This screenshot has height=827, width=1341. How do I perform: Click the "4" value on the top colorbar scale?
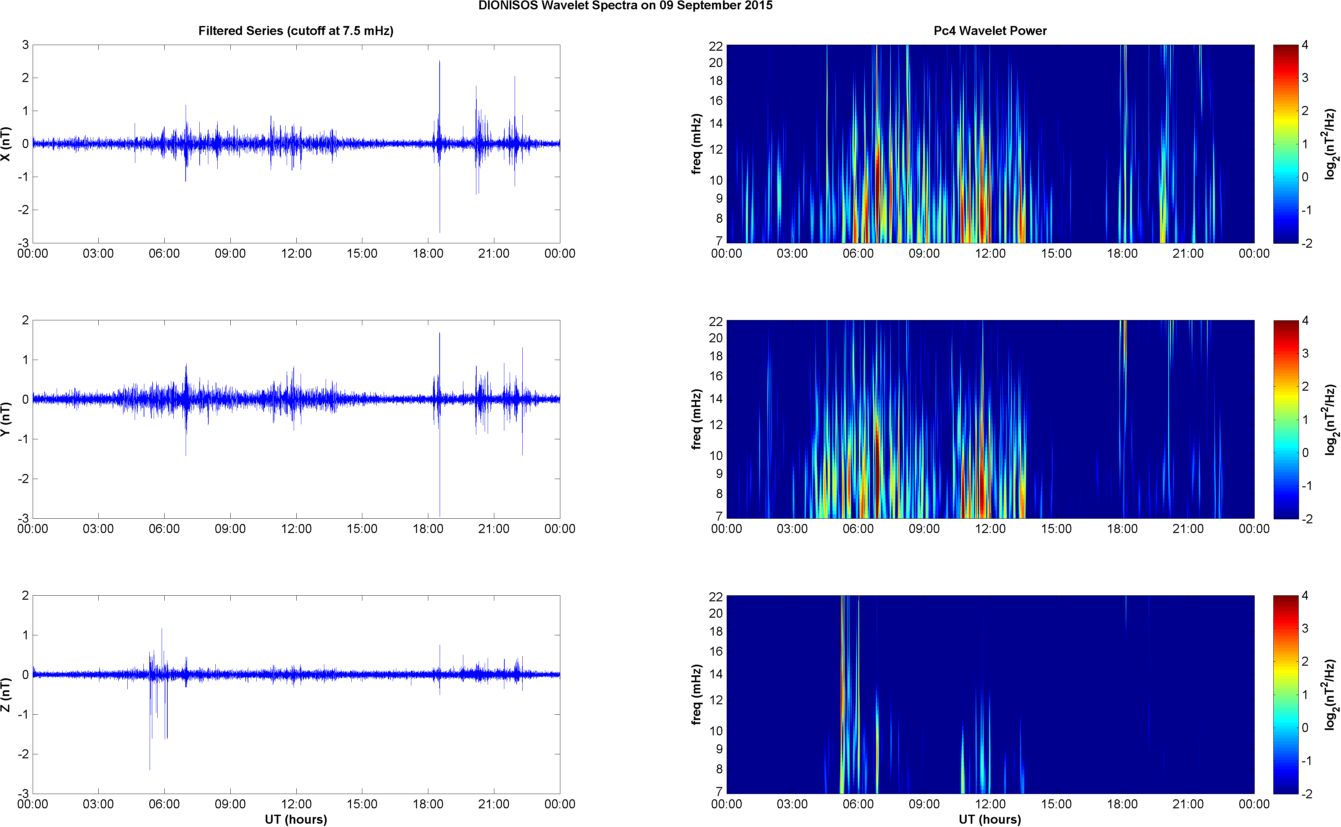(x=1307, y=46)
